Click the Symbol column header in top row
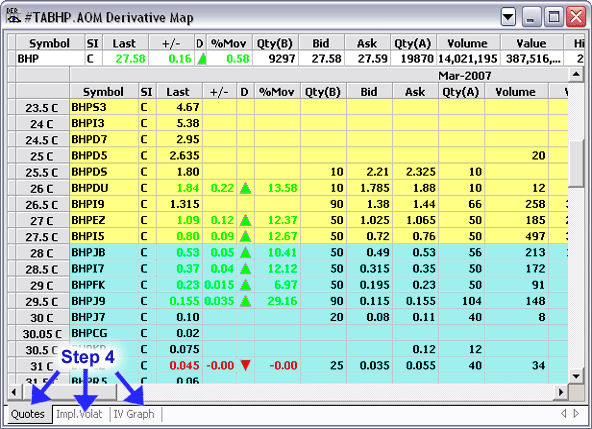The height and width of the screenshot is (429, 592). (x=50, y=43)
